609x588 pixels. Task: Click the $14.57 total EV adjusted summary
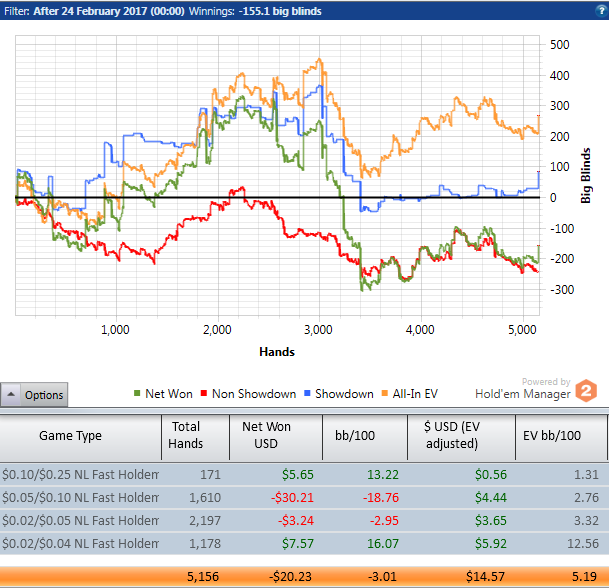(x=485, y=577)
